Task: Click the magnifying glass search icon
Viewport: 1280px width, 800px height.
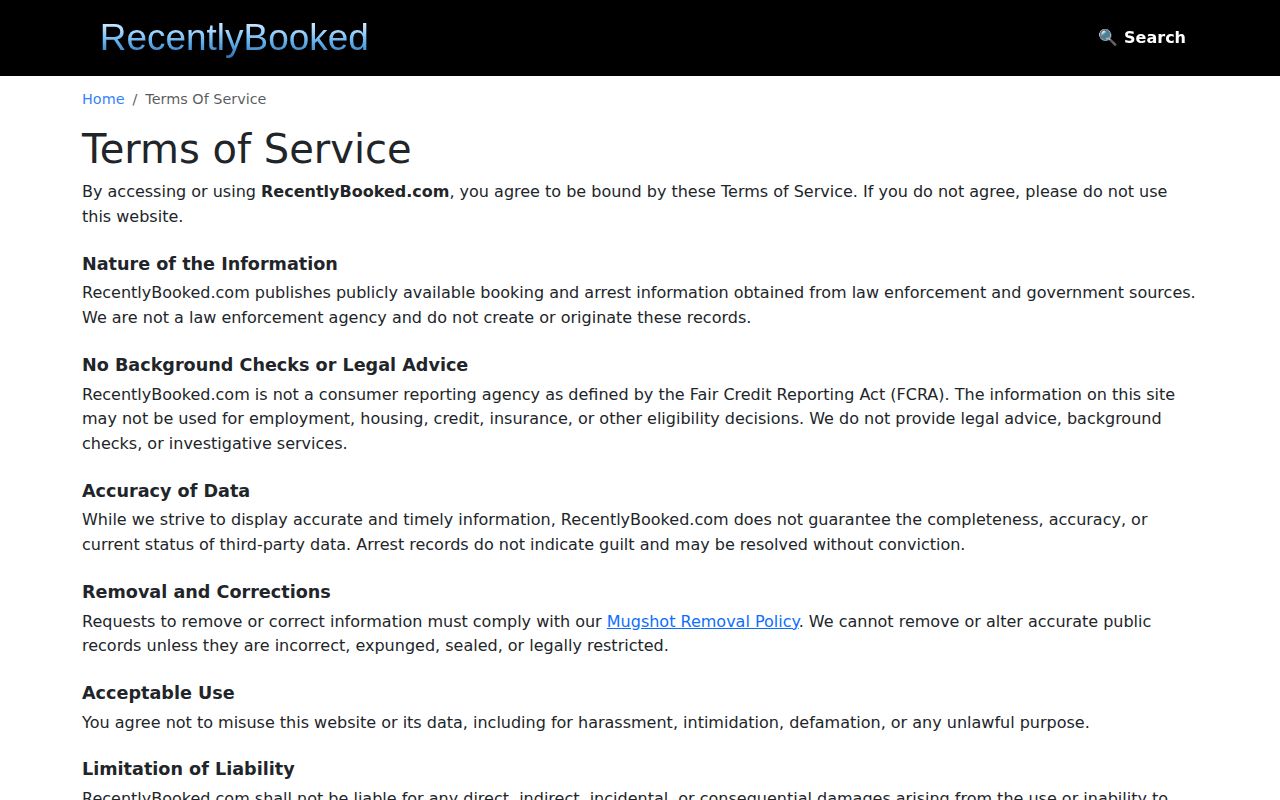Action: click(1107, 37)
